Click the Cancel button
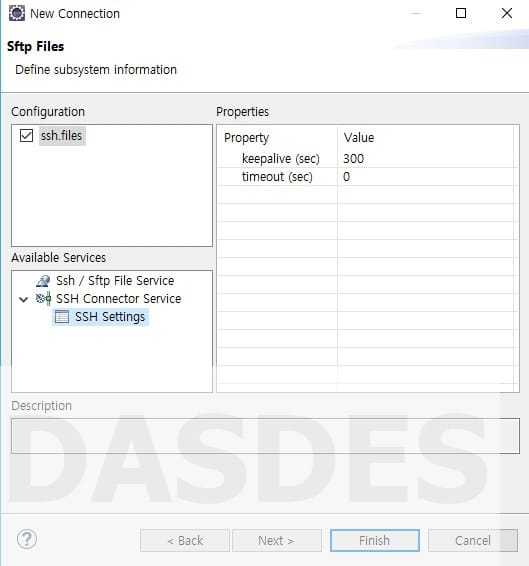 click(473, 540)
